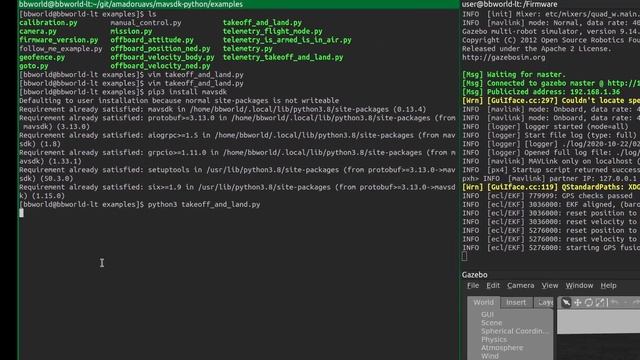The image size is (640, 360).
Task: Click the GuiIface.cc:119 QStandardPaths warning
Action: click(551, 187)
